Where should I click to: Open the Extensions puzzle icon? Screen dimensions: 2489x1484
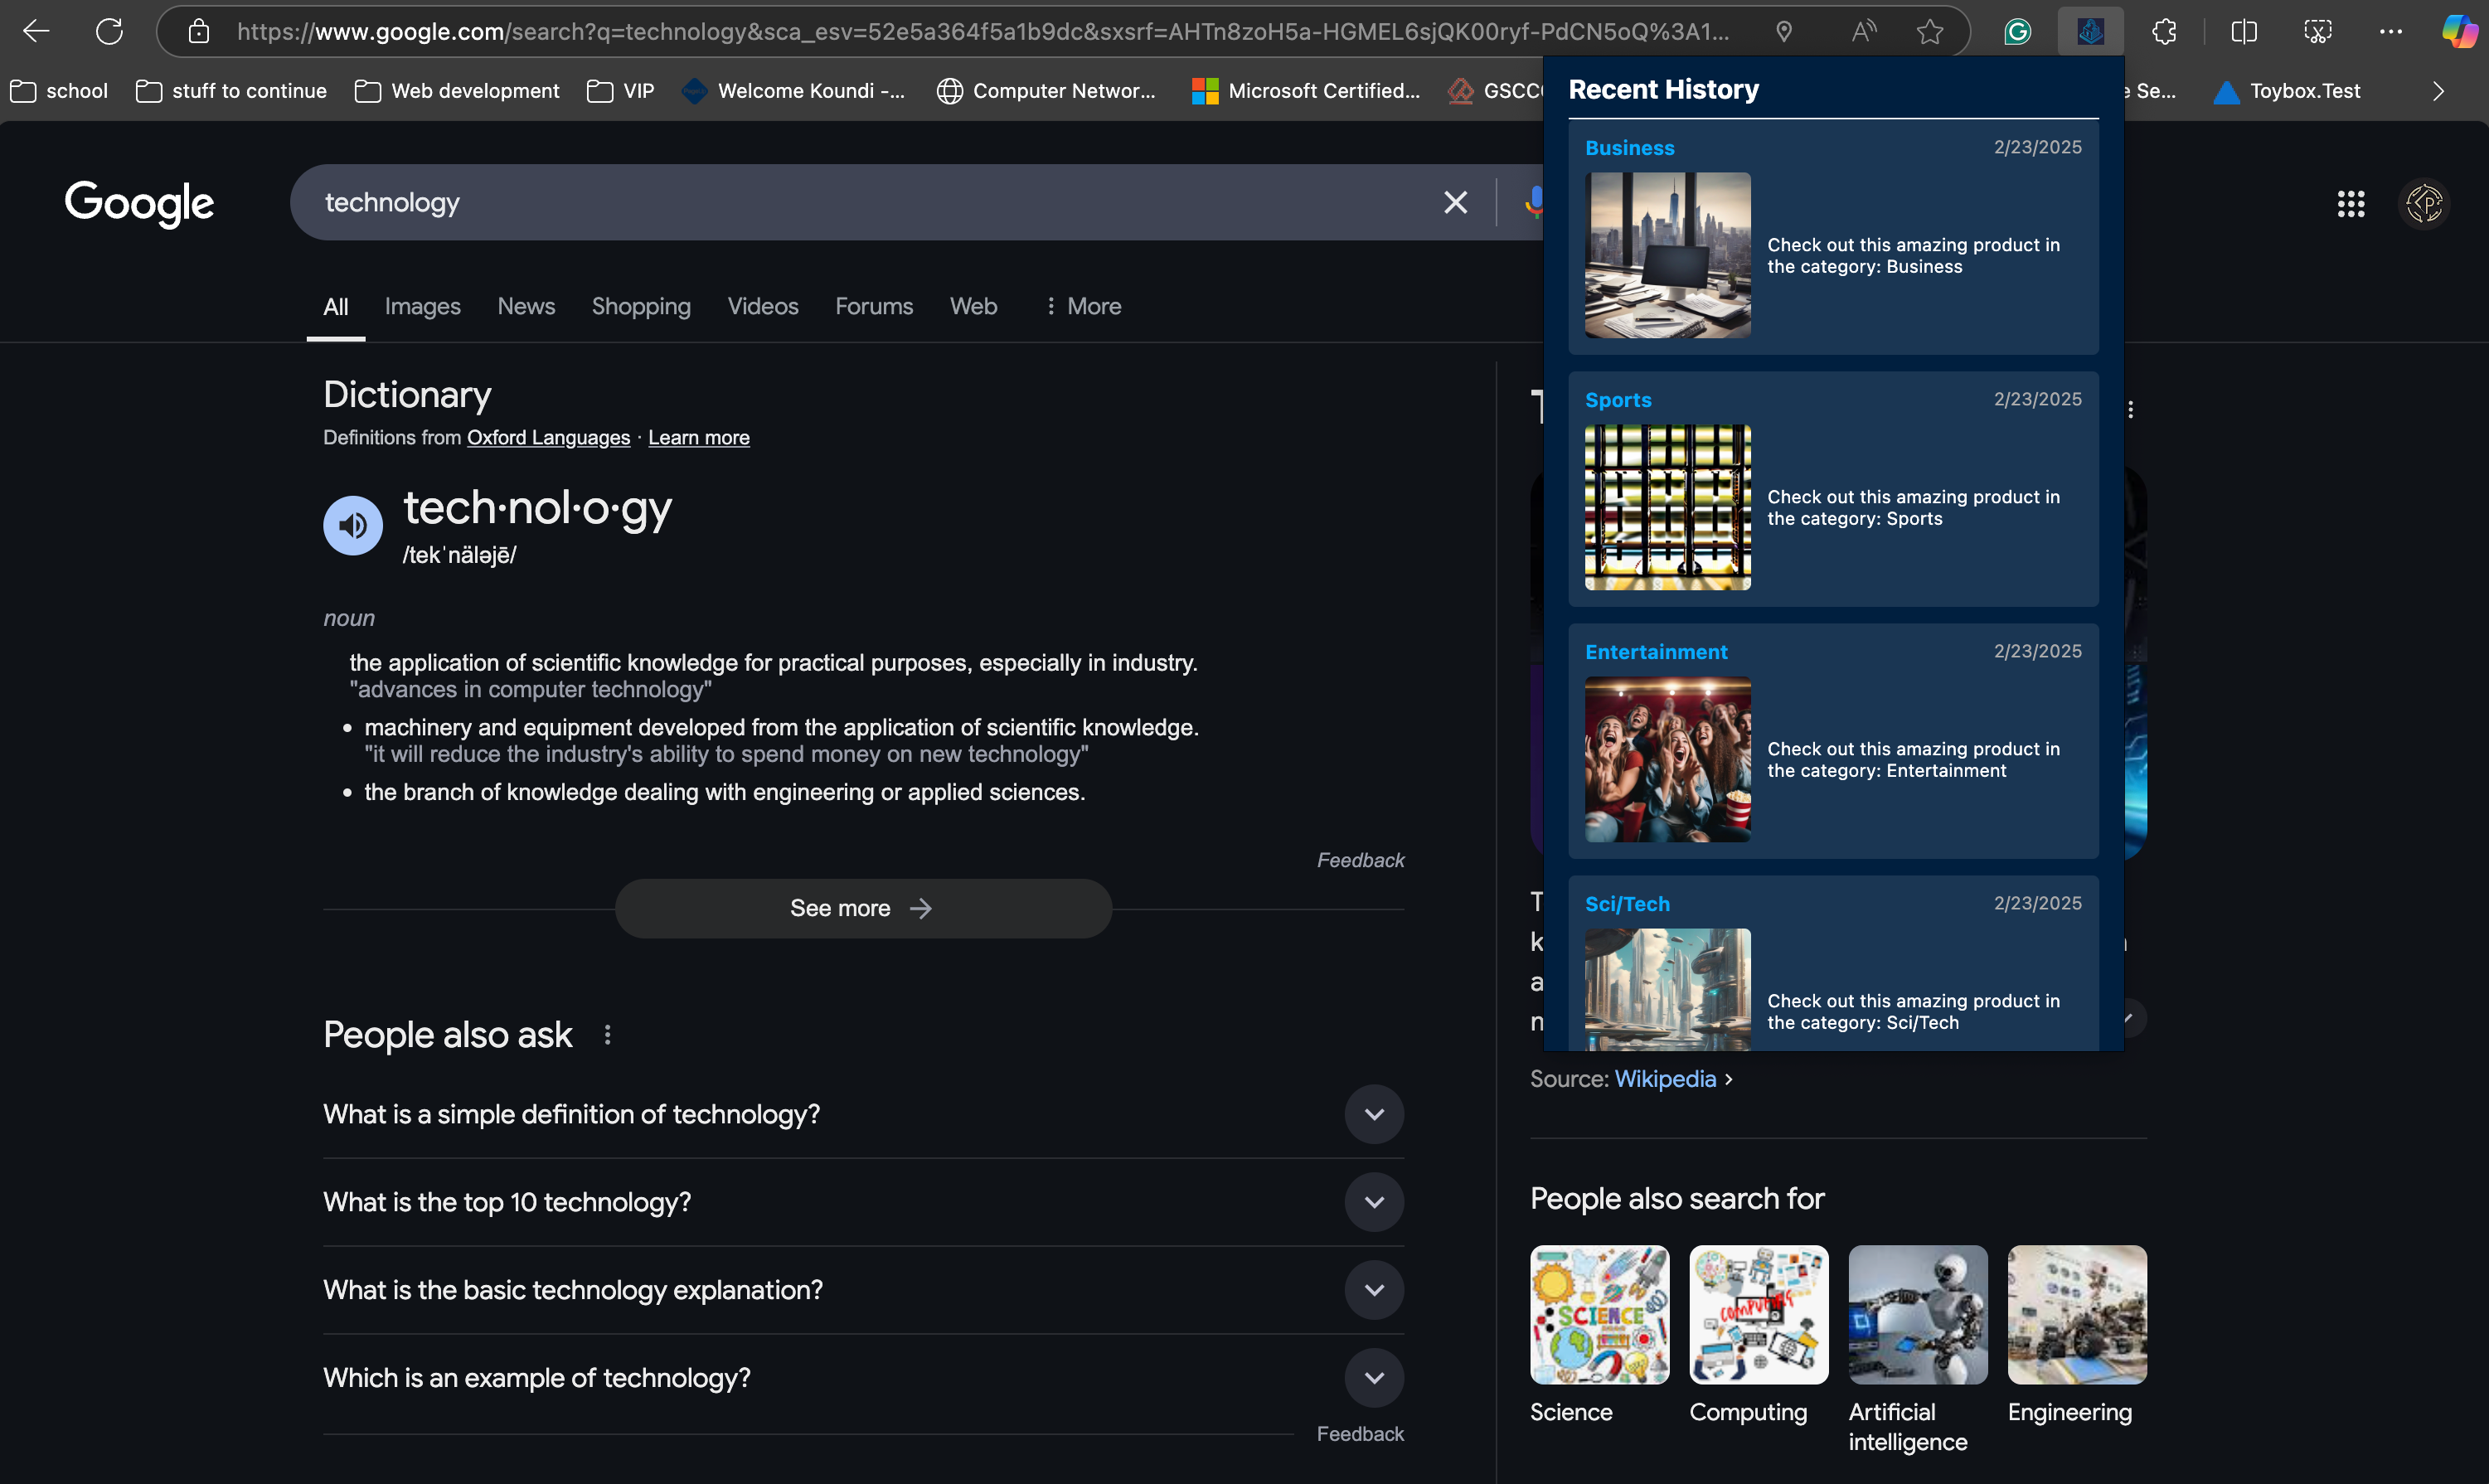[x=2164, y=32]
